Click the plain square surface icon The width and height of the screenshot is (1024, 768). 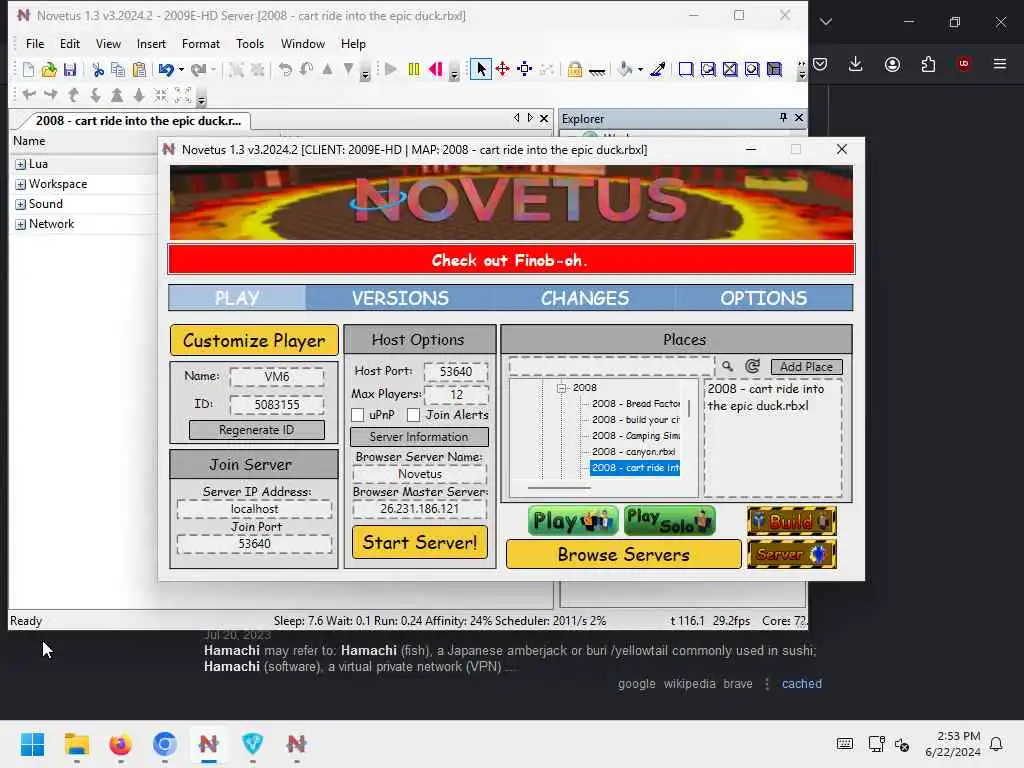click(x=686, y=69)
